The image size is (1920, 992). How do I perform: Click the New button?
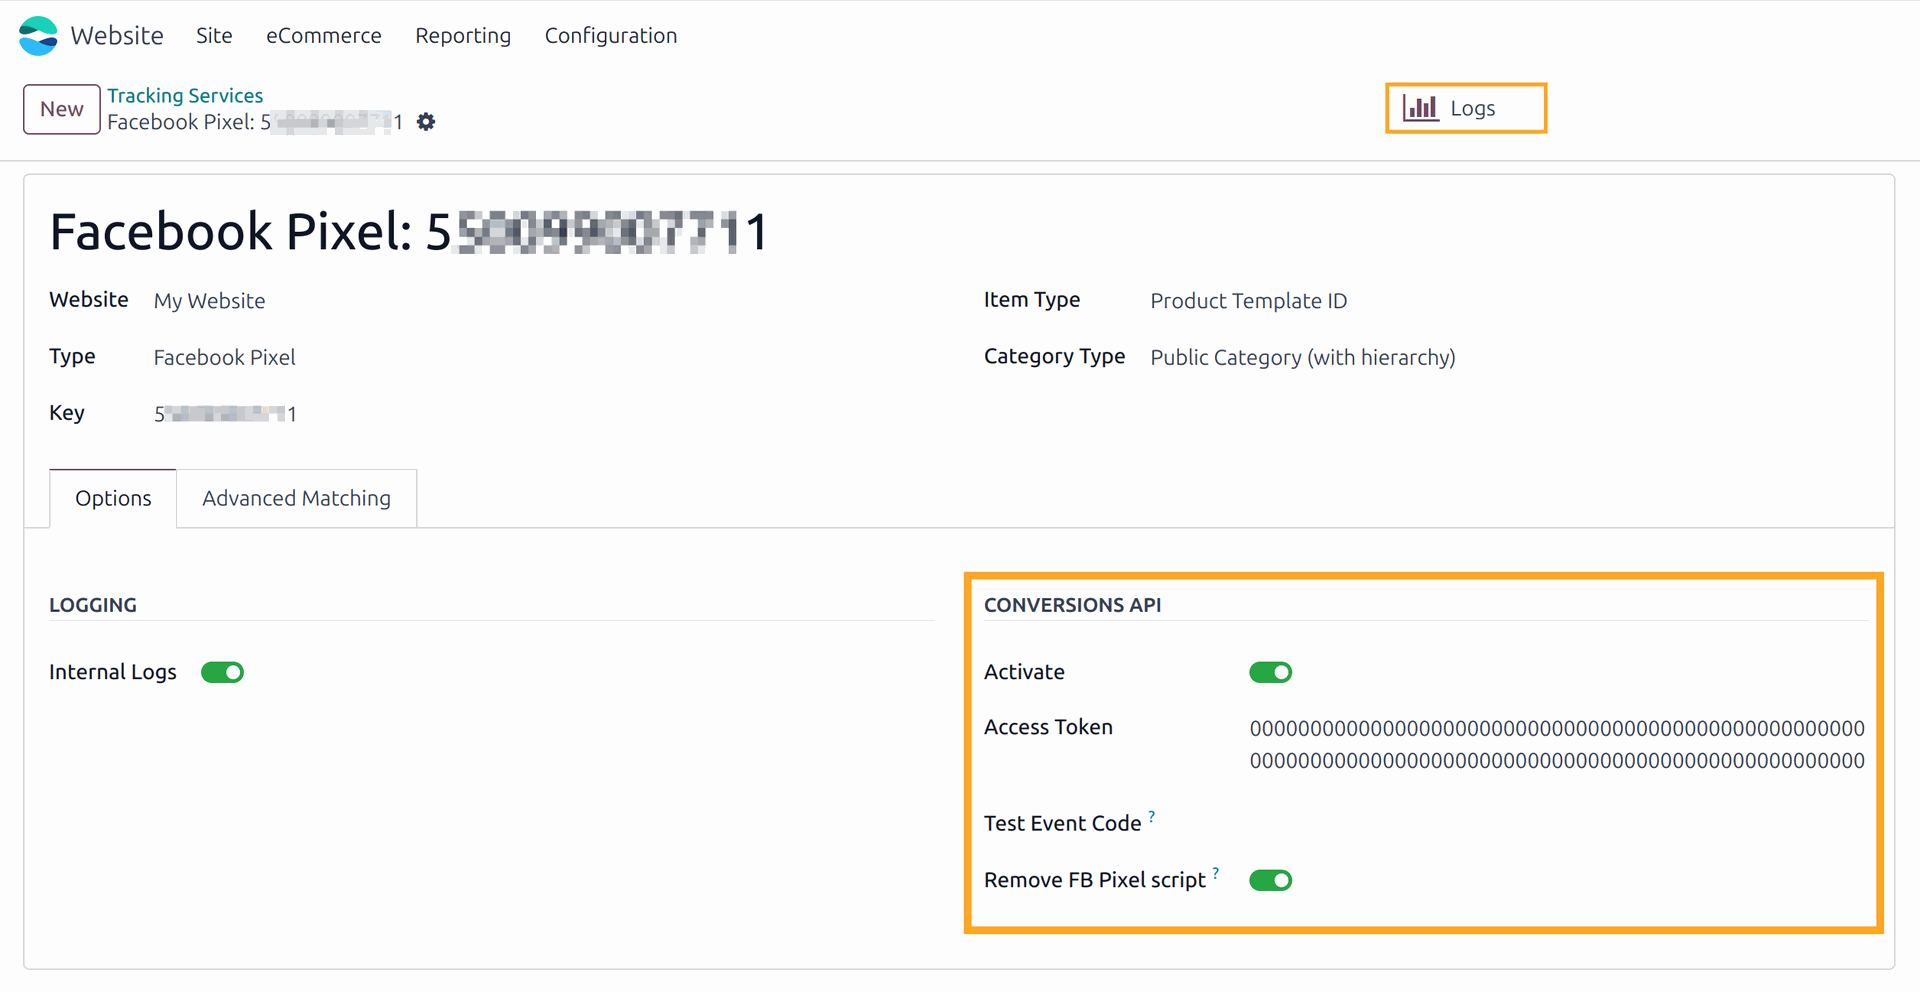tap(62, 109)
